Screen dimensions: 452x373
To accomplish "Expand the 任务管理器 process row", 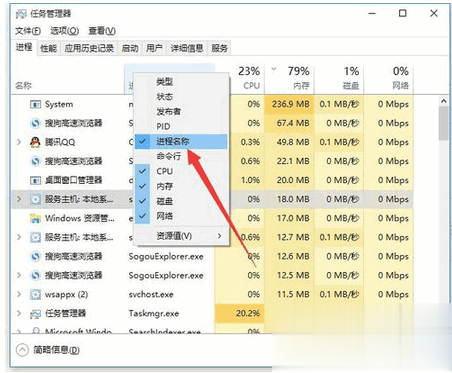I will [19, 314].
